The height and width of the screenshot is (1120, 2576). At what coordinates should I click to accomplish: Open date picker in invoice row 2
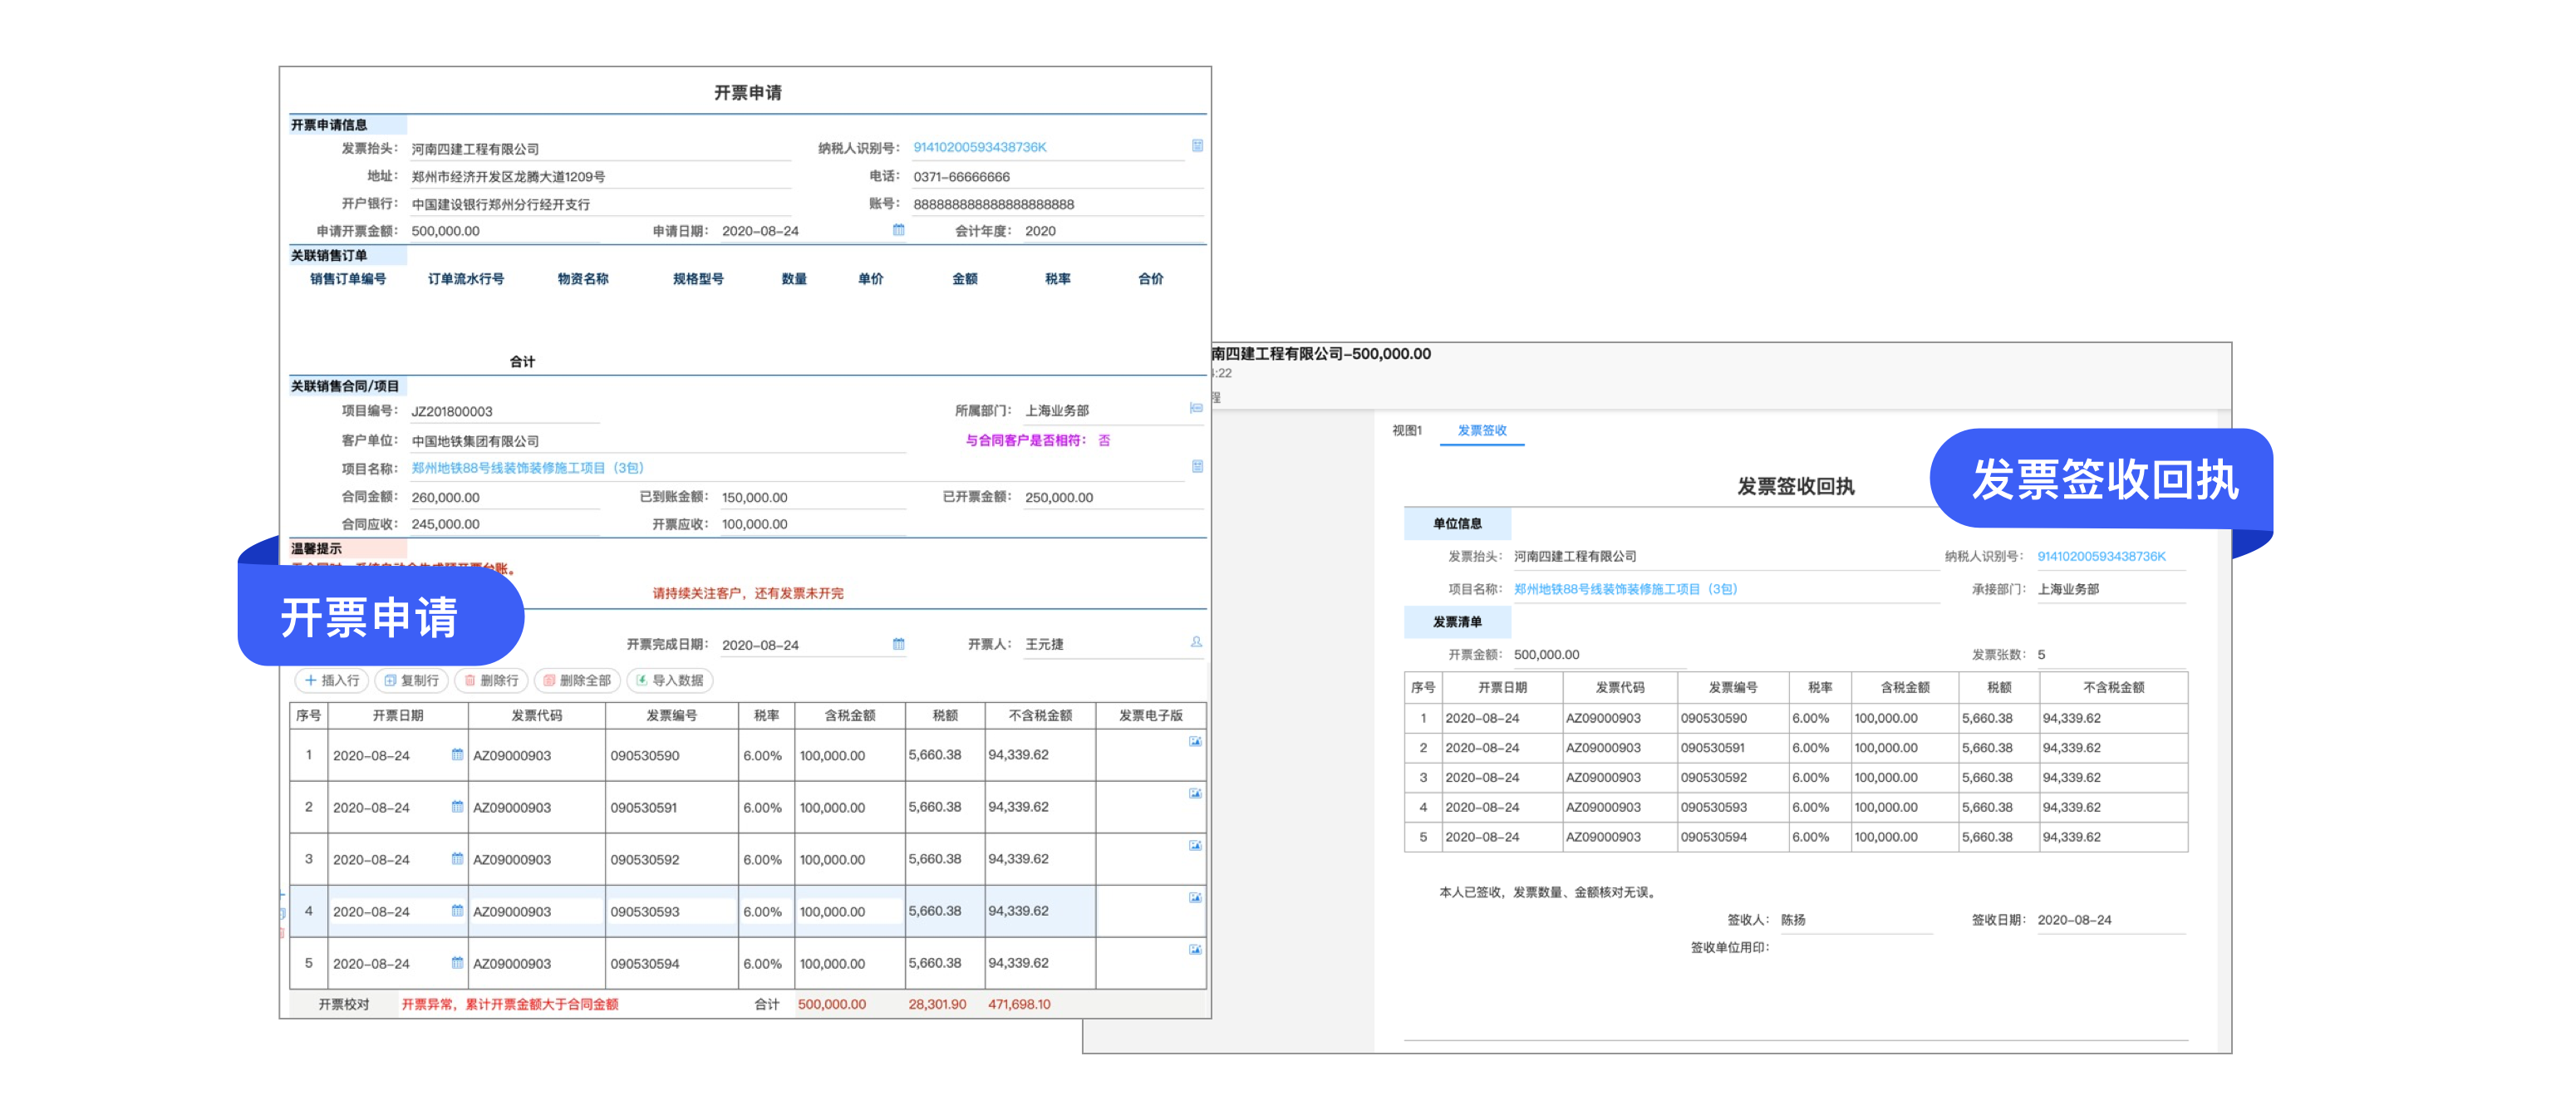(x=457, y=806)
